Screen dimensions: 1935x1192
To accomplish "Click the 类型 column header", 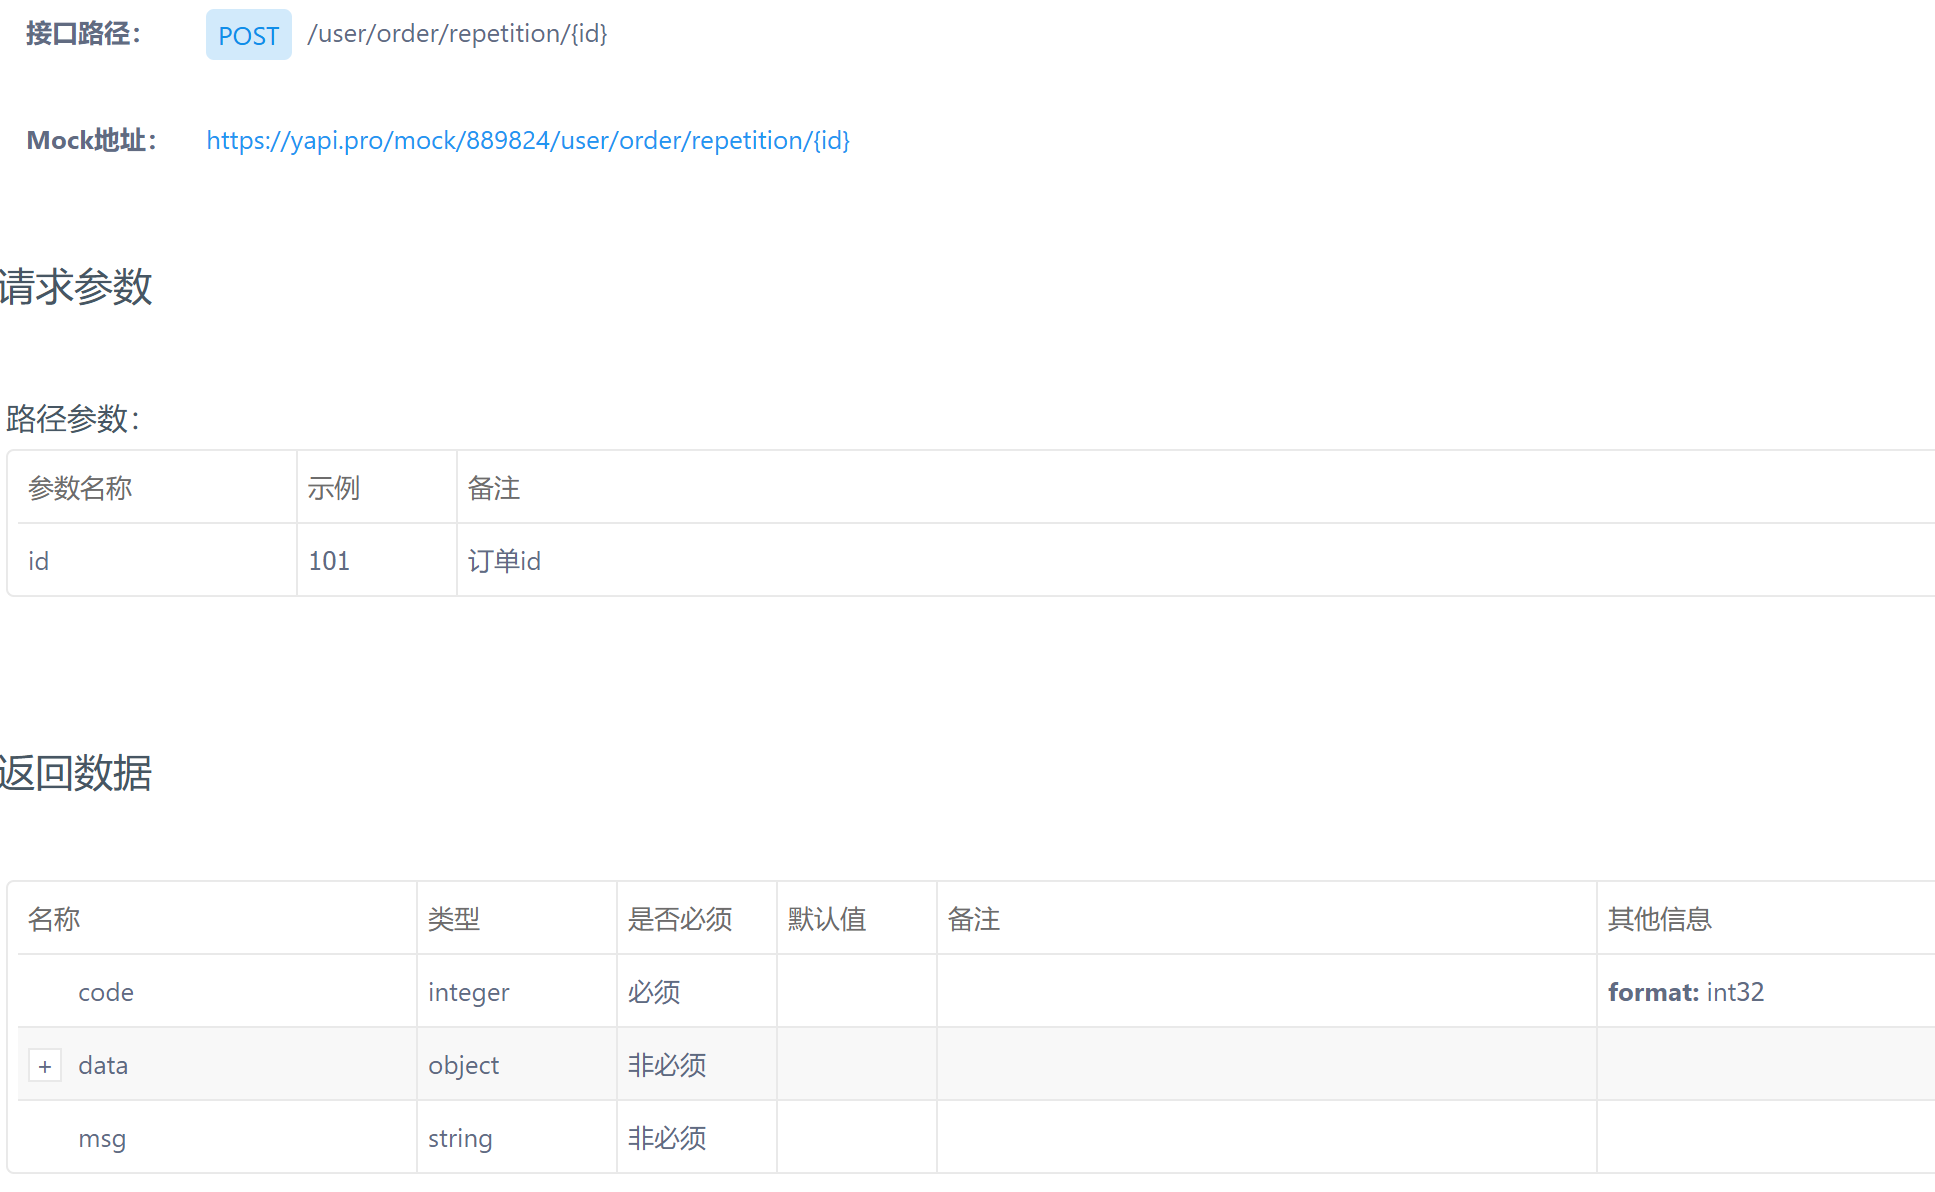I will point(454,919).
